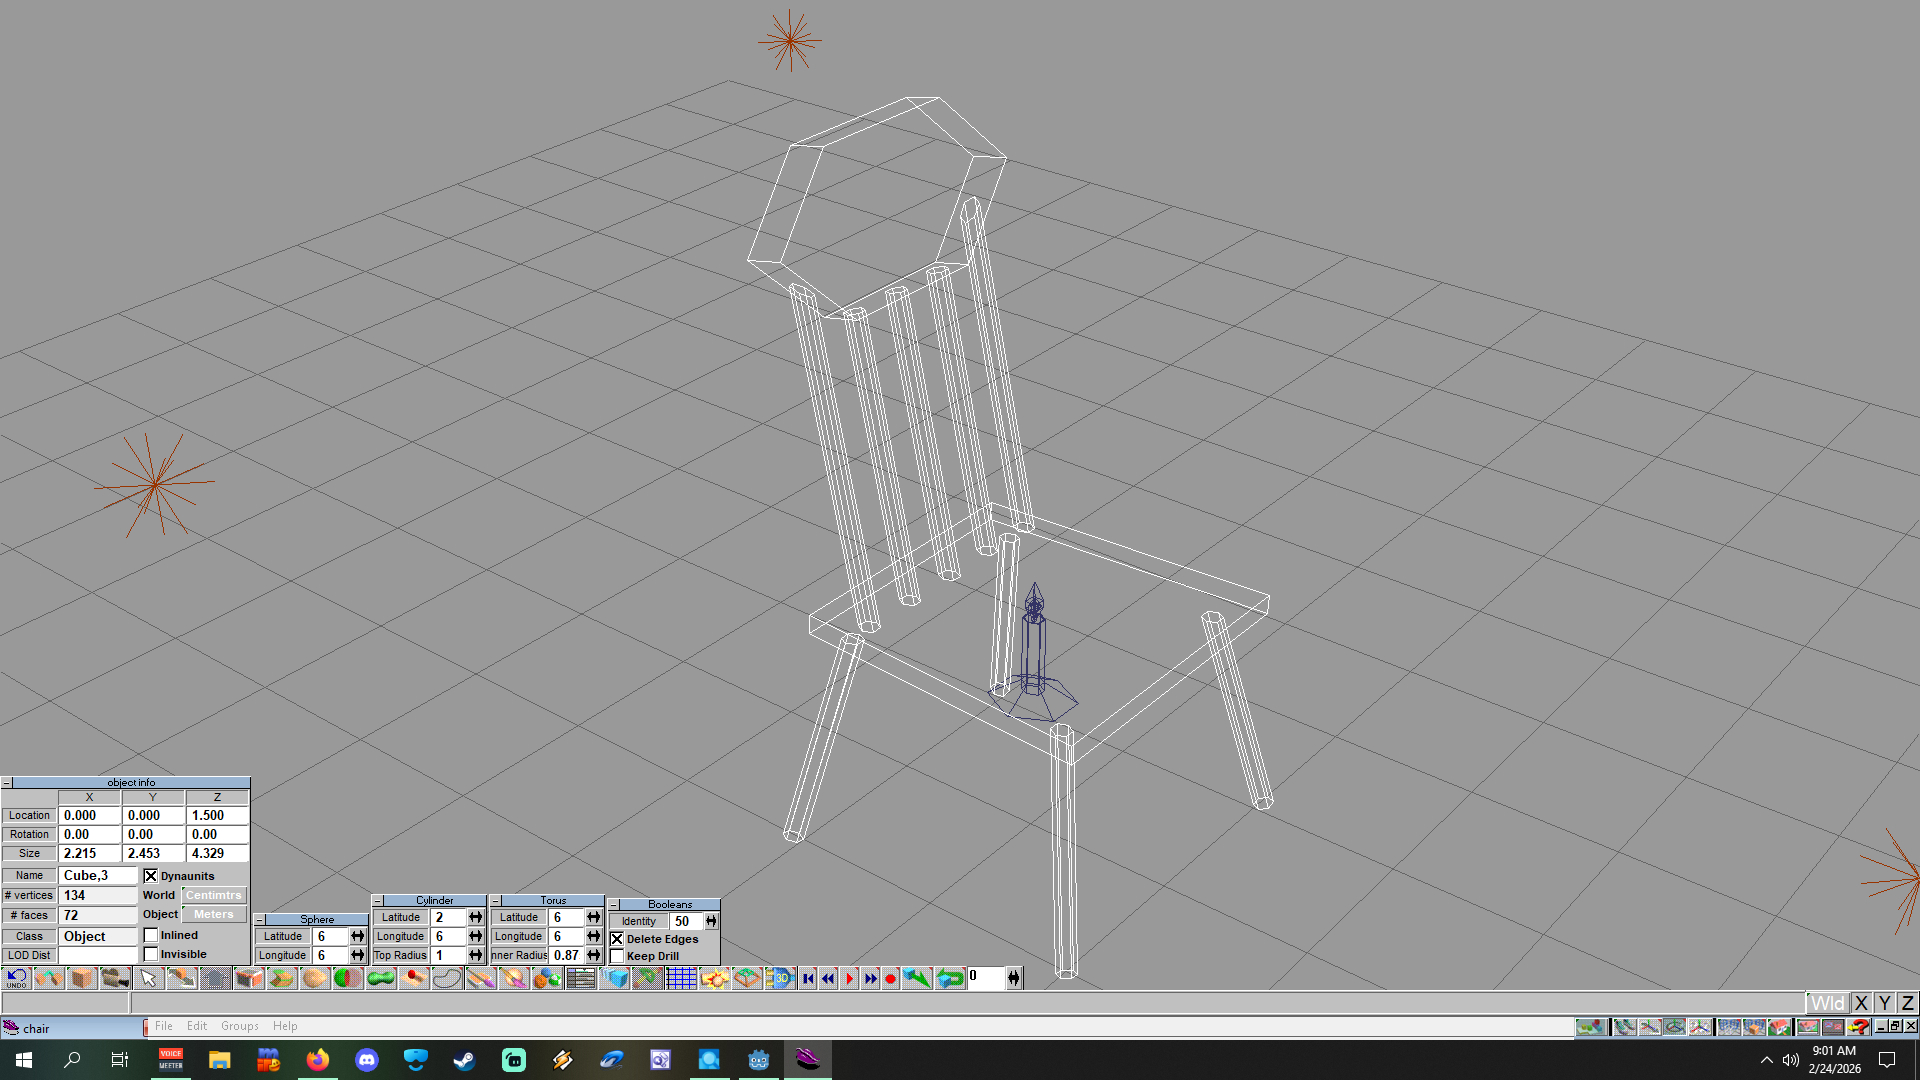The height and width of the screenshot is (1080, 1920).
Task: Select the Object arrow pointer tool
Action: point(148,978)
